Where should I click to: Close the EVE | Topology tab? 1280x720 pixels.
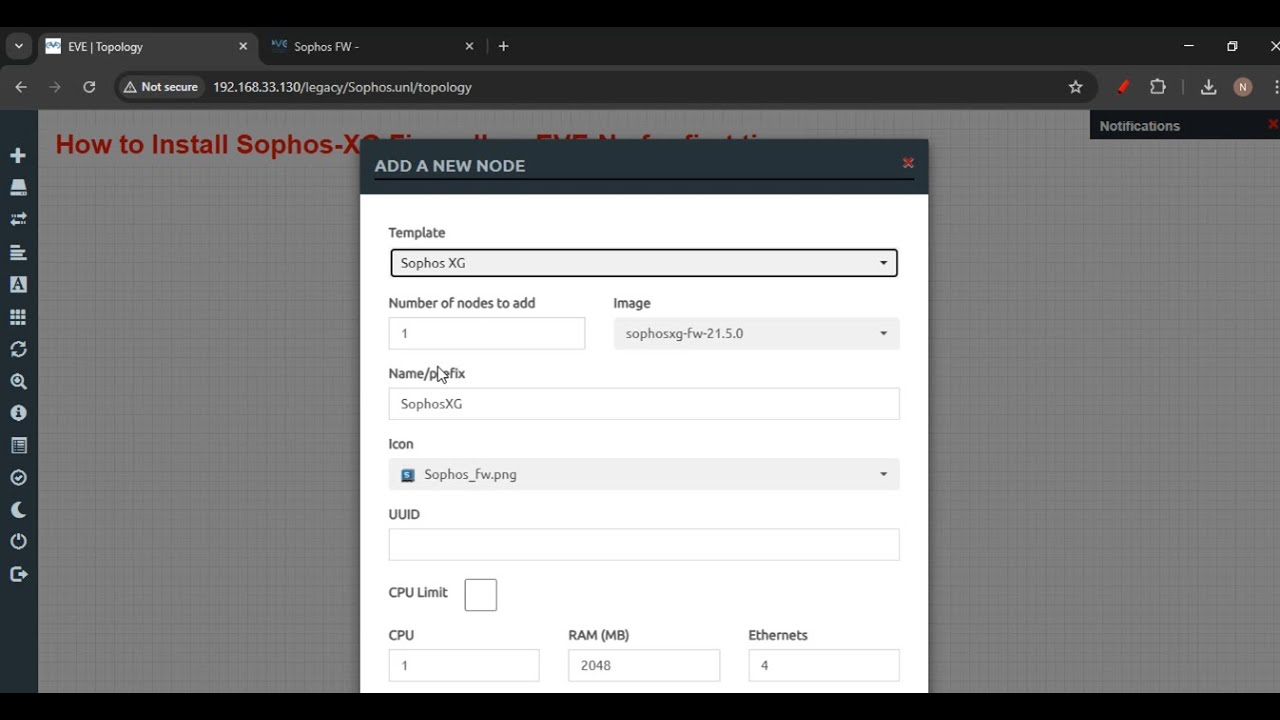243,46
